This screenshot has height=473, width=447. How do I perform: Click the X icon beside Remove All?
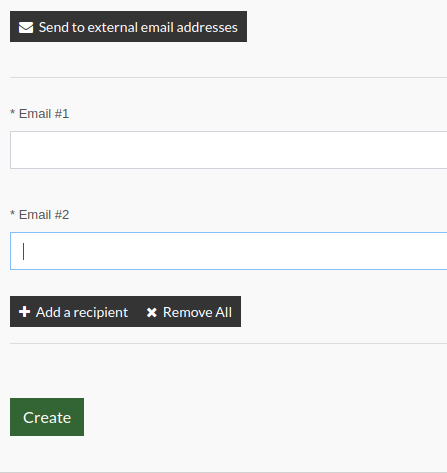click(x=152, y=312)
